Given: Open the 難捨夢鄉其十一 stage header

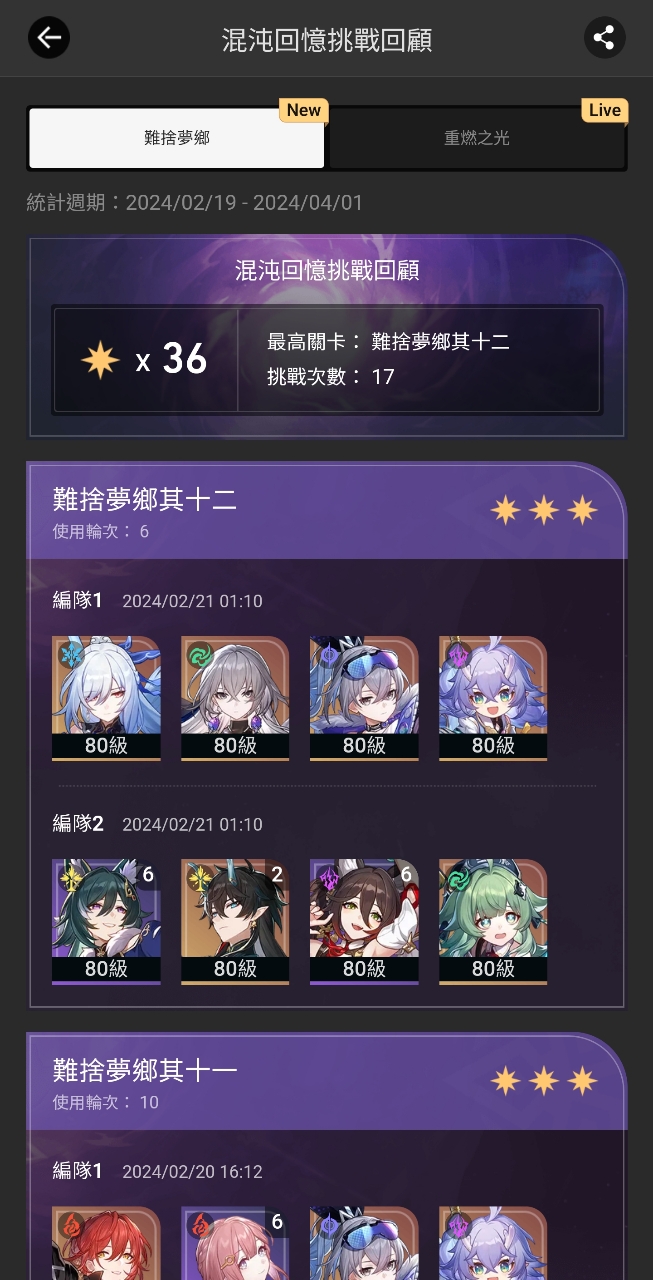Looking at the screenshot, I should coord(326,1082).
